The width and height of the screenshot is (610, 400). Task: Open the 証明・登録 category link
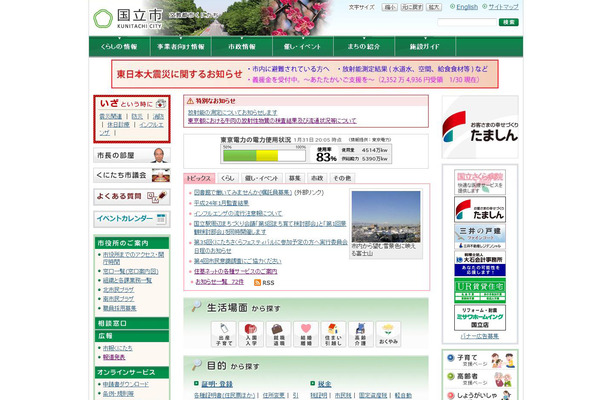[x=217, y=384]
